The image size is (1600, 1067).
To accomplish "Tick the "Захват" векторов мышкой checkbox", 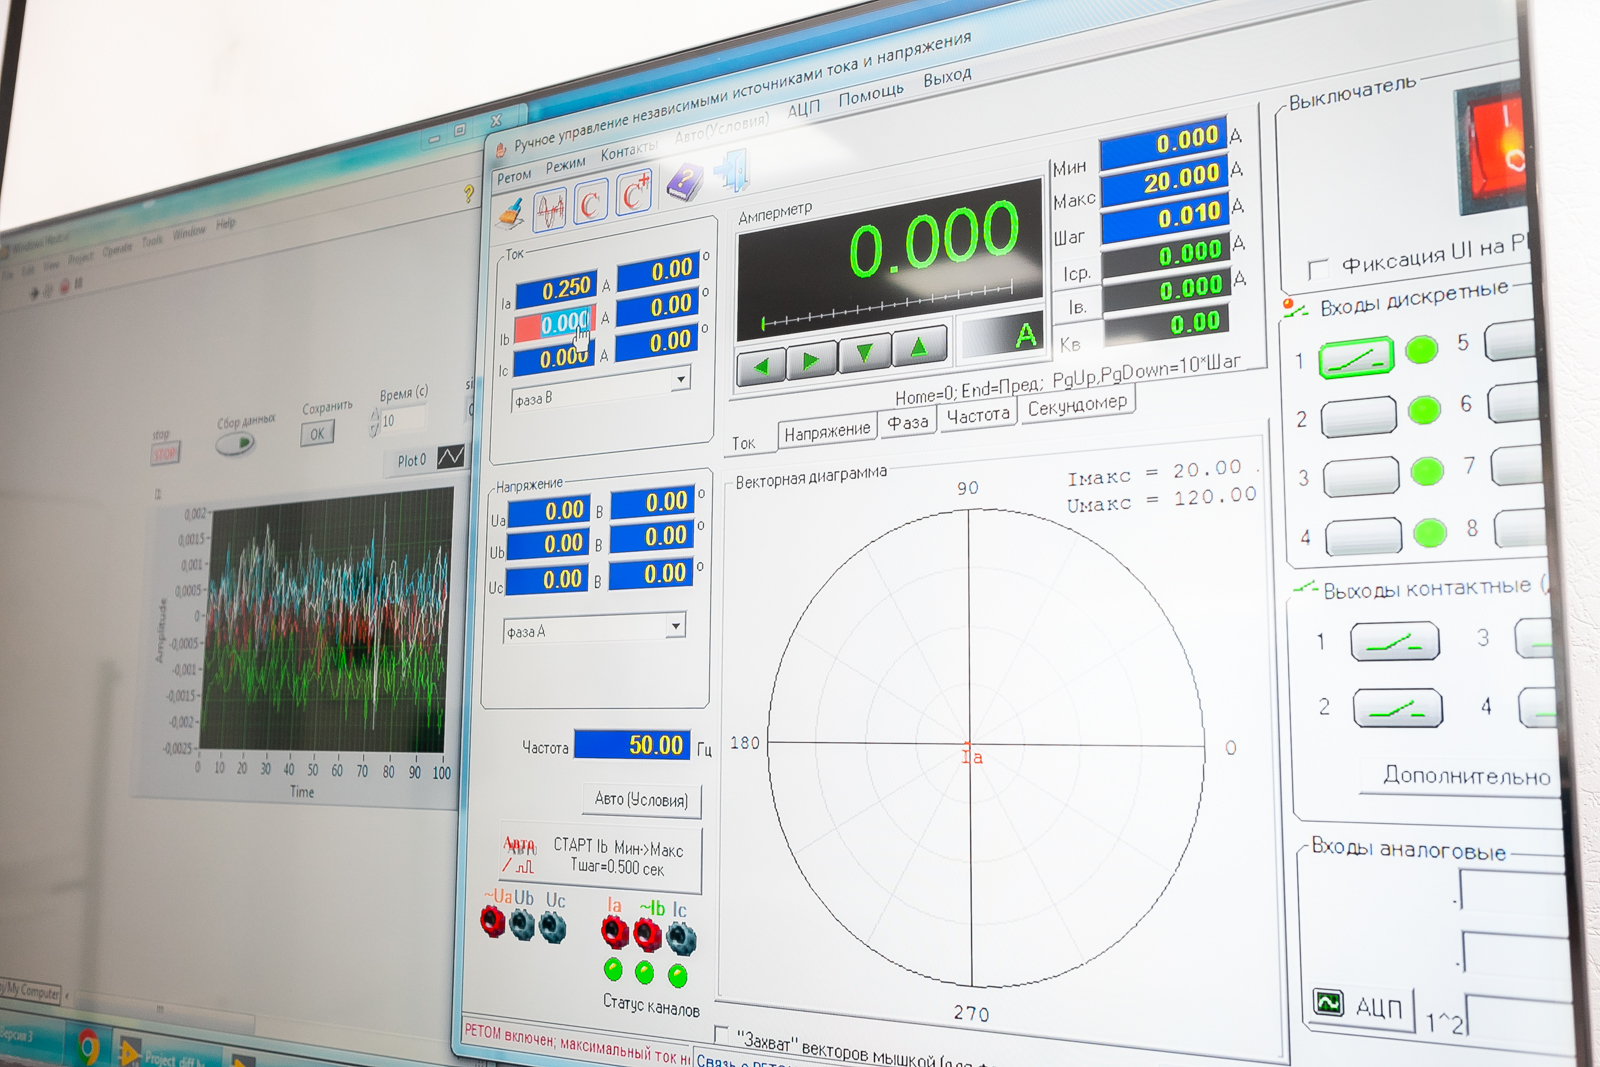I will pos(722,1033).
